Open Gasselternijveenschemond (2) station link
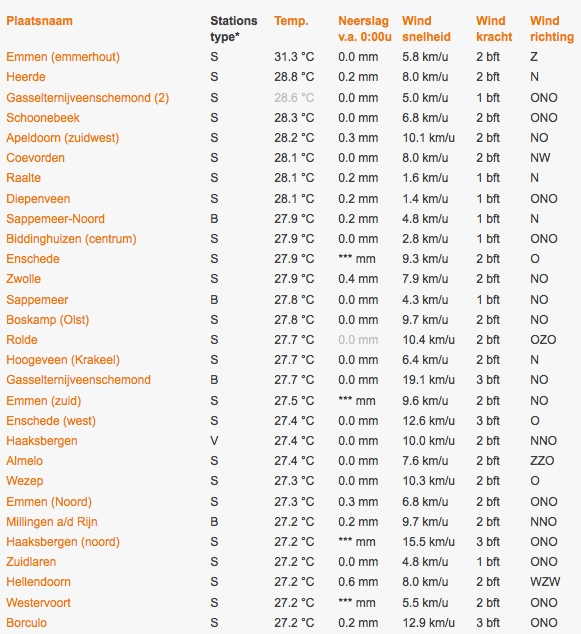581x634 pixels. [x=88, y=98]
